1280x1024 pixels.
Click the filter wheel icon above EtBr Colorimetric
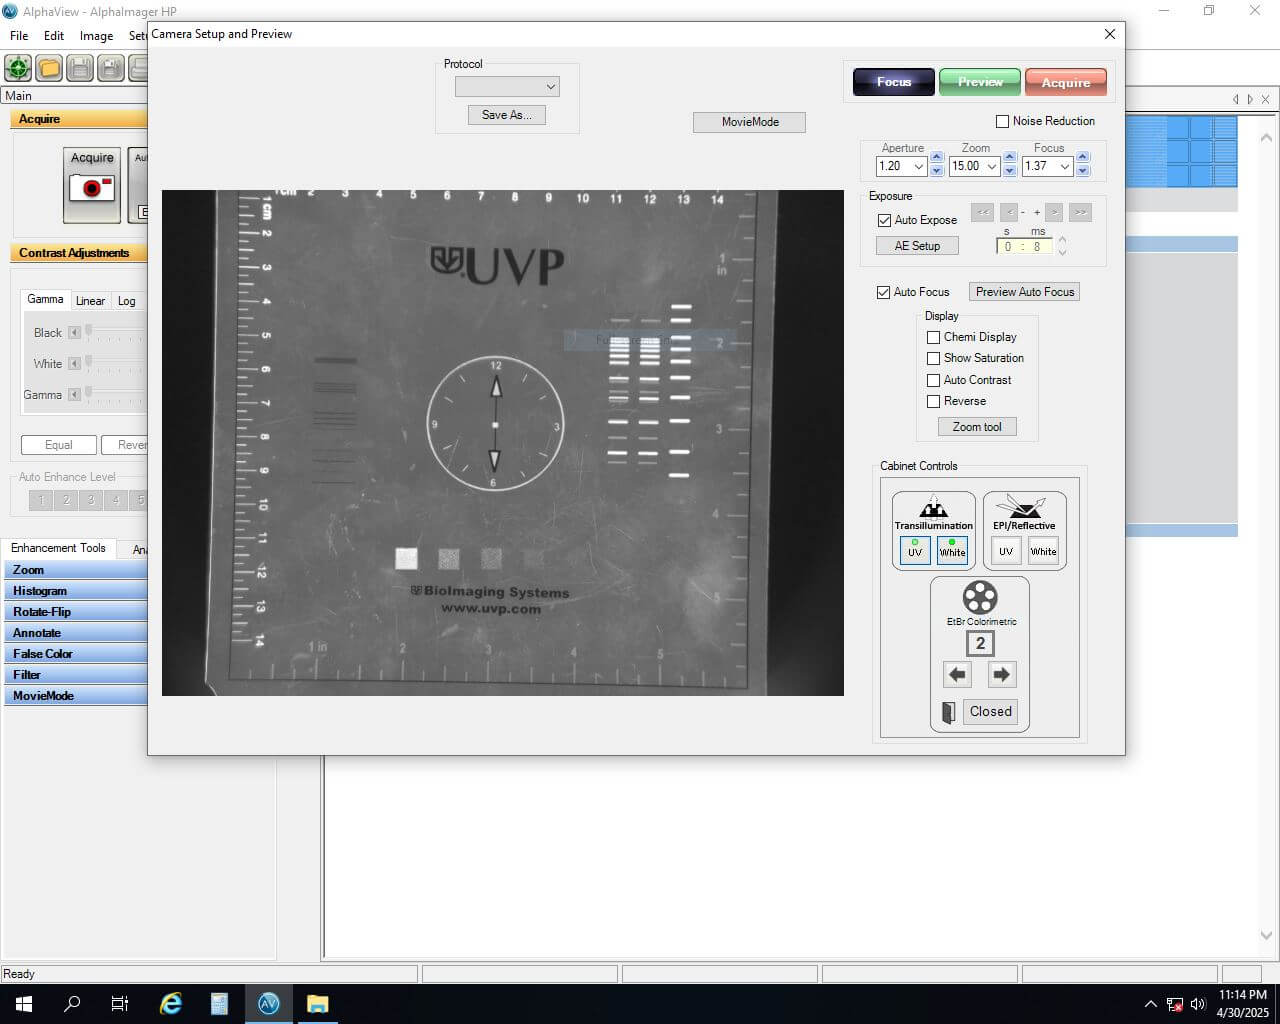979,598
